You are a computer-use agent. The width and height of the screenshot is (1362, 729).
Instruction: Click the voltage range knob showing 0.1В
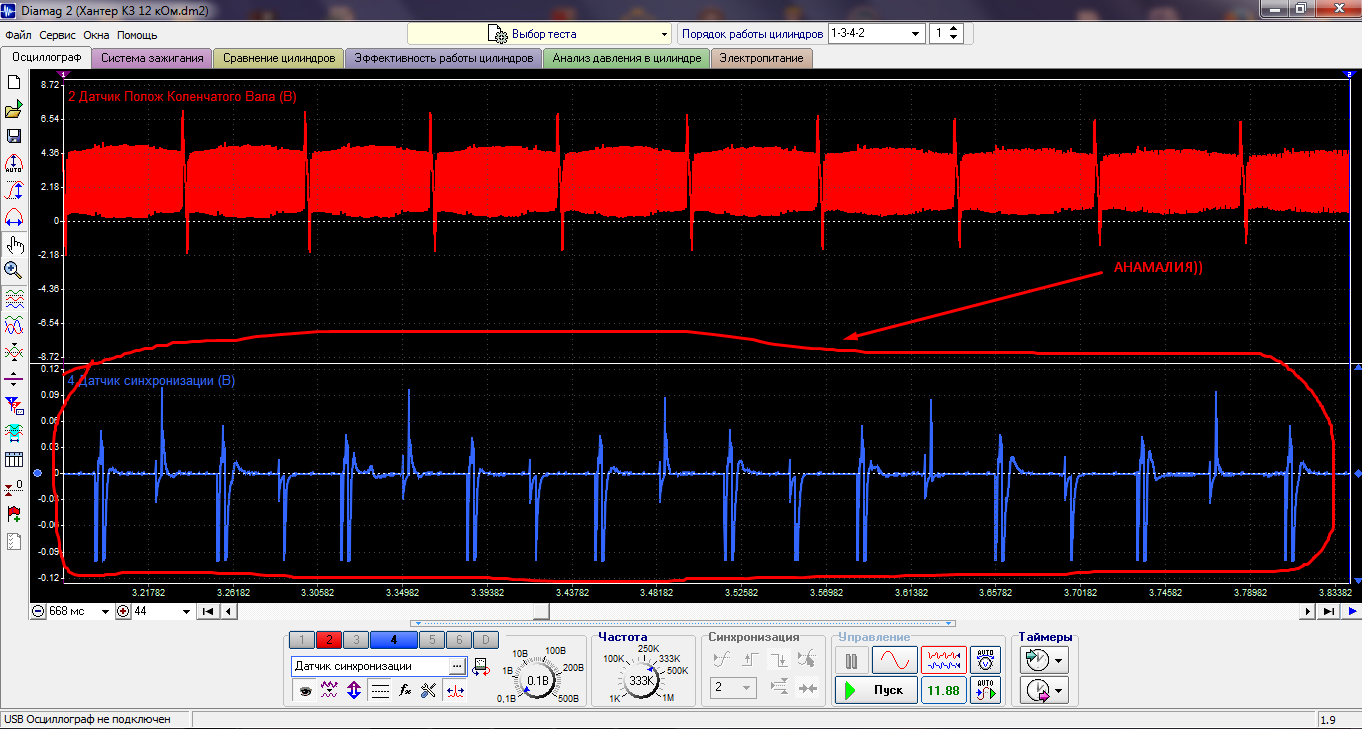538,680
